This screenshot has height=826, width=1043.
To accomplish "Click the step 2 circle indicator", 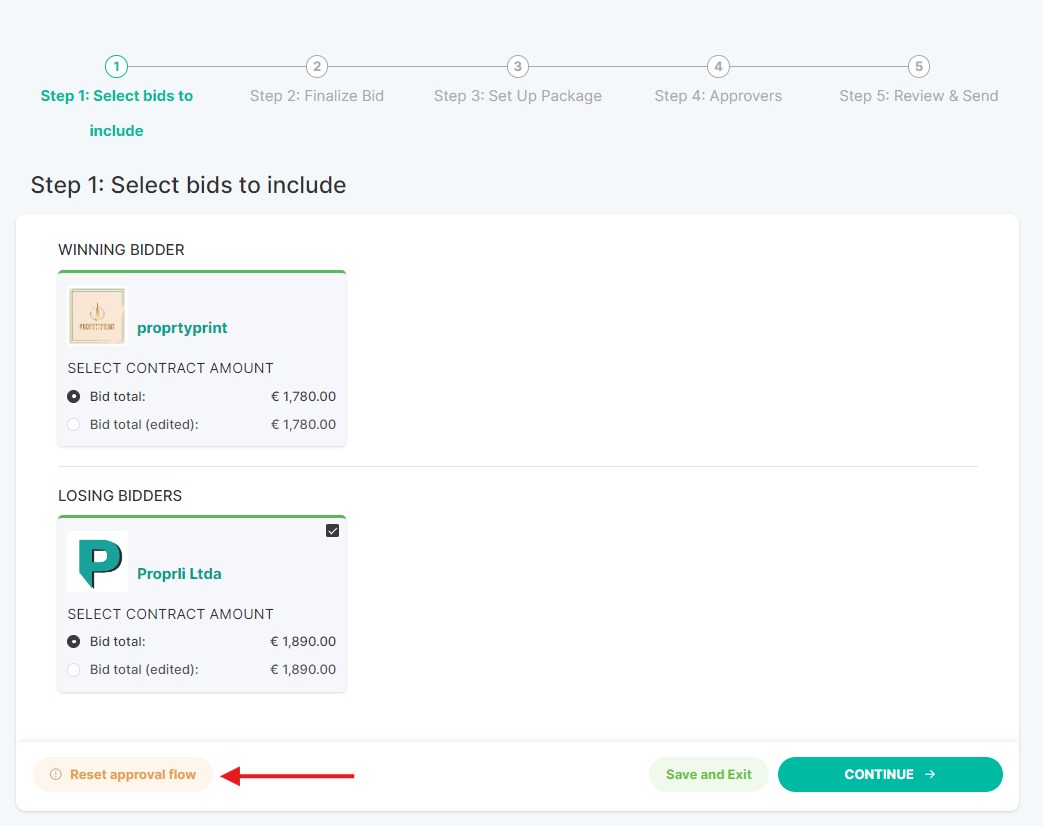I will point(317,67).
